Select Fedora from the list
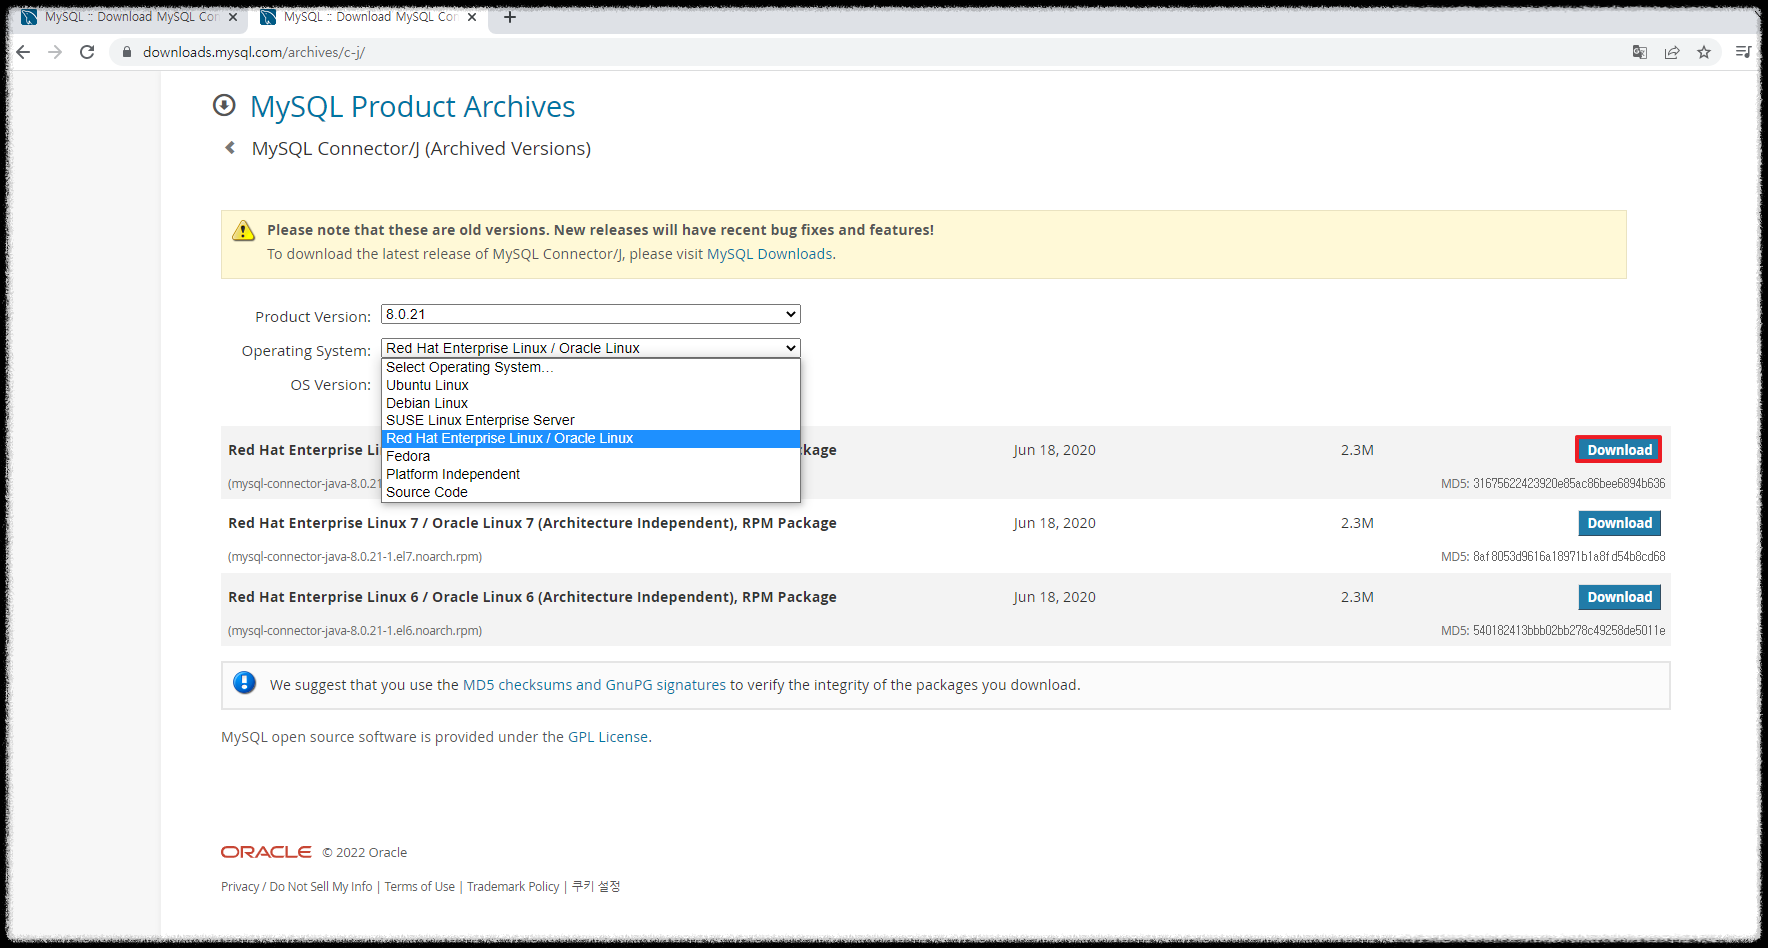This screenshot has width=1768, height=948. coord(591,456)
